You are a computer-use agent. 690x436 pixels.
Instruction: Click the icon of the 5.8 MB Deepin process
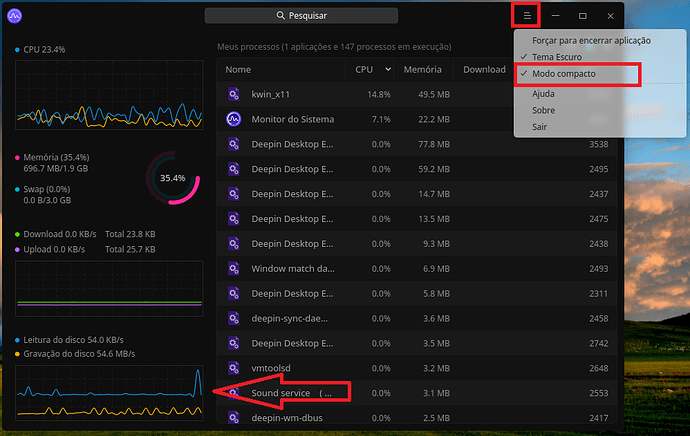point(233,293)
